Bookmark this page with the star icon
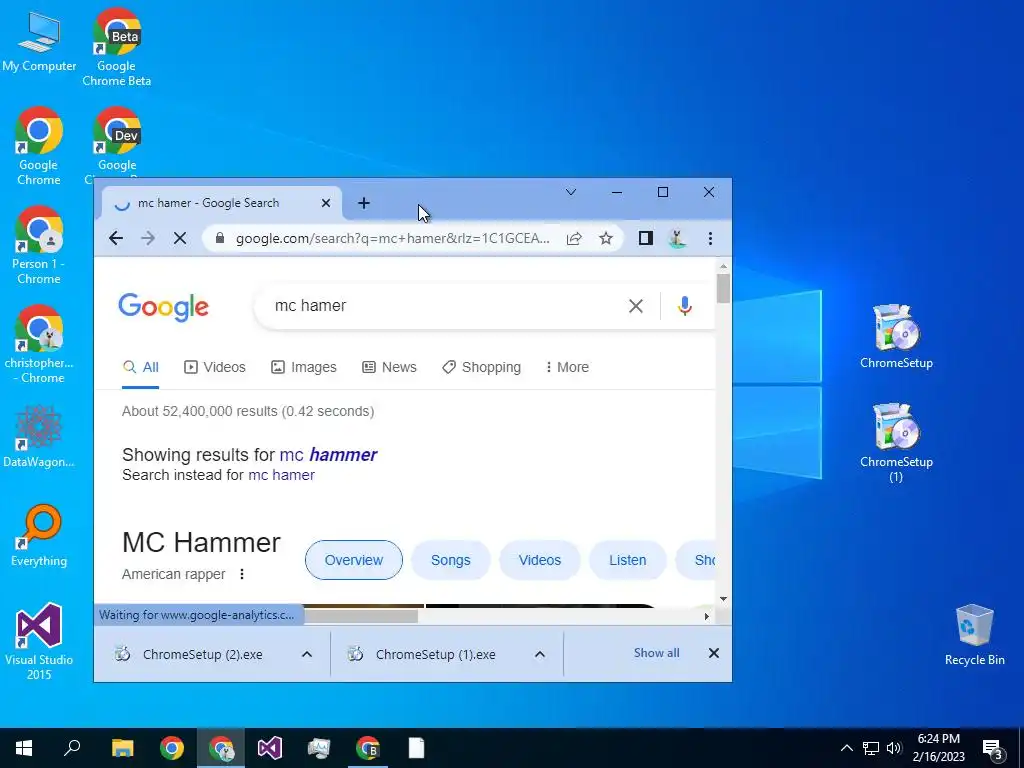This screenshot has height=768, width=1024. 606,238
